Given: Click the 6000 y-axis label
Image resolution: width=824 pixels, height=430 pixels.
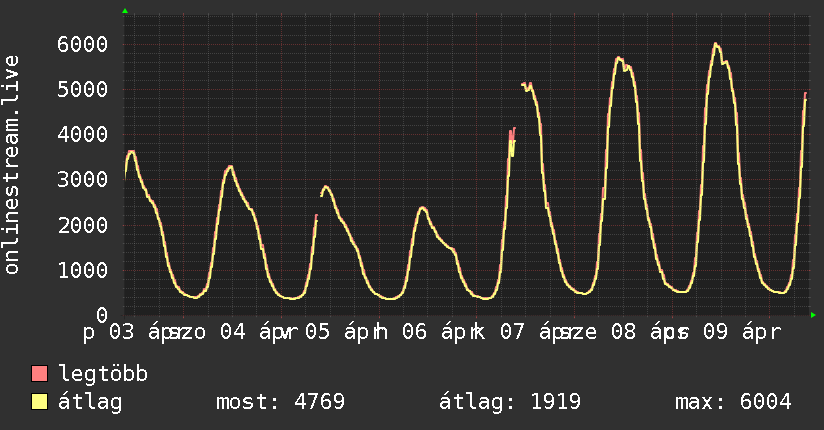Looking at the screenshot, I should [x=83, y=44].
